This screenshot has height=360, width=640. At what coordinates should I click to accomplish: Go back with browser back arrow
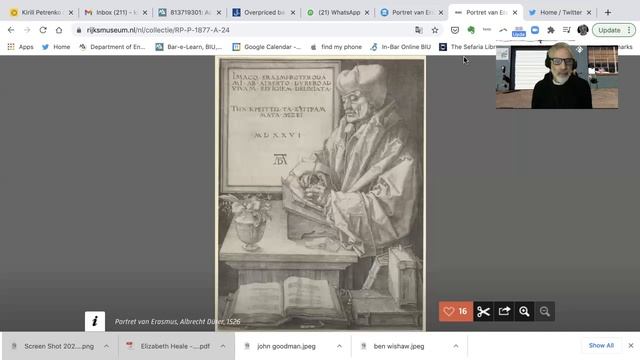[11, 30]
